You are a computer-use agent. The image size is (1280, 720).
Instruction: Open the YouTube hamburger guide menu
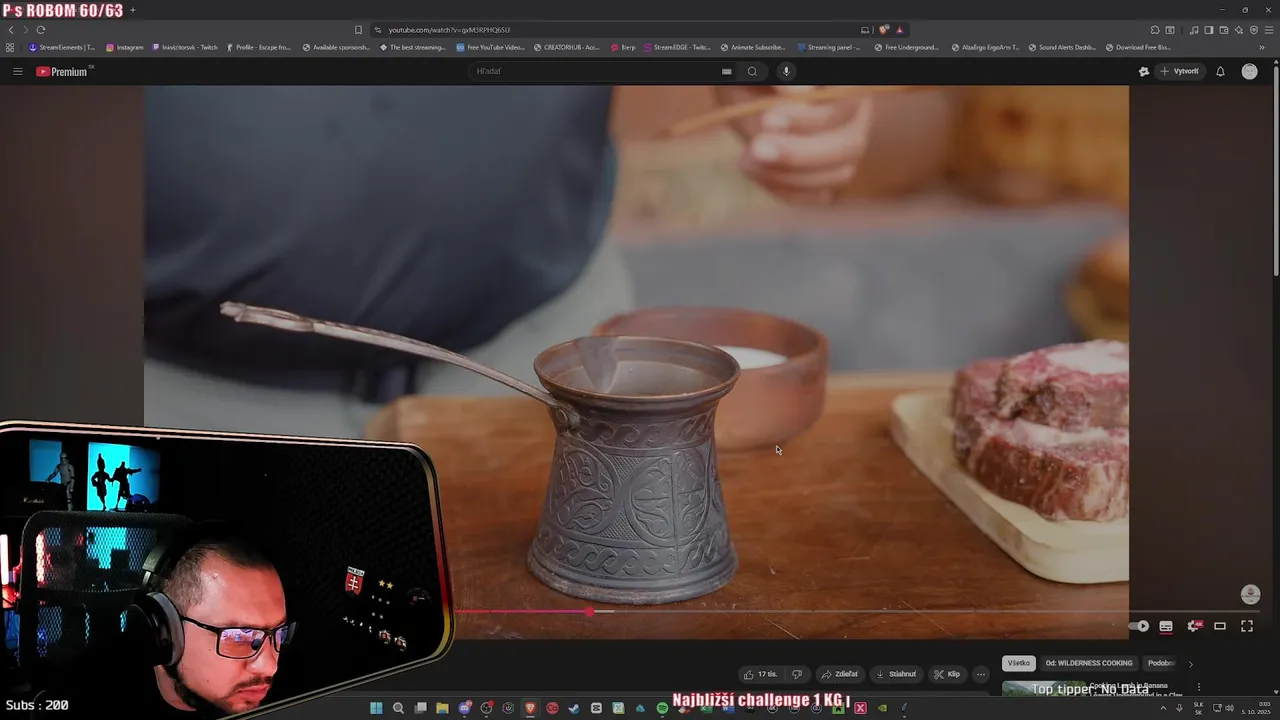pos(17,71)
